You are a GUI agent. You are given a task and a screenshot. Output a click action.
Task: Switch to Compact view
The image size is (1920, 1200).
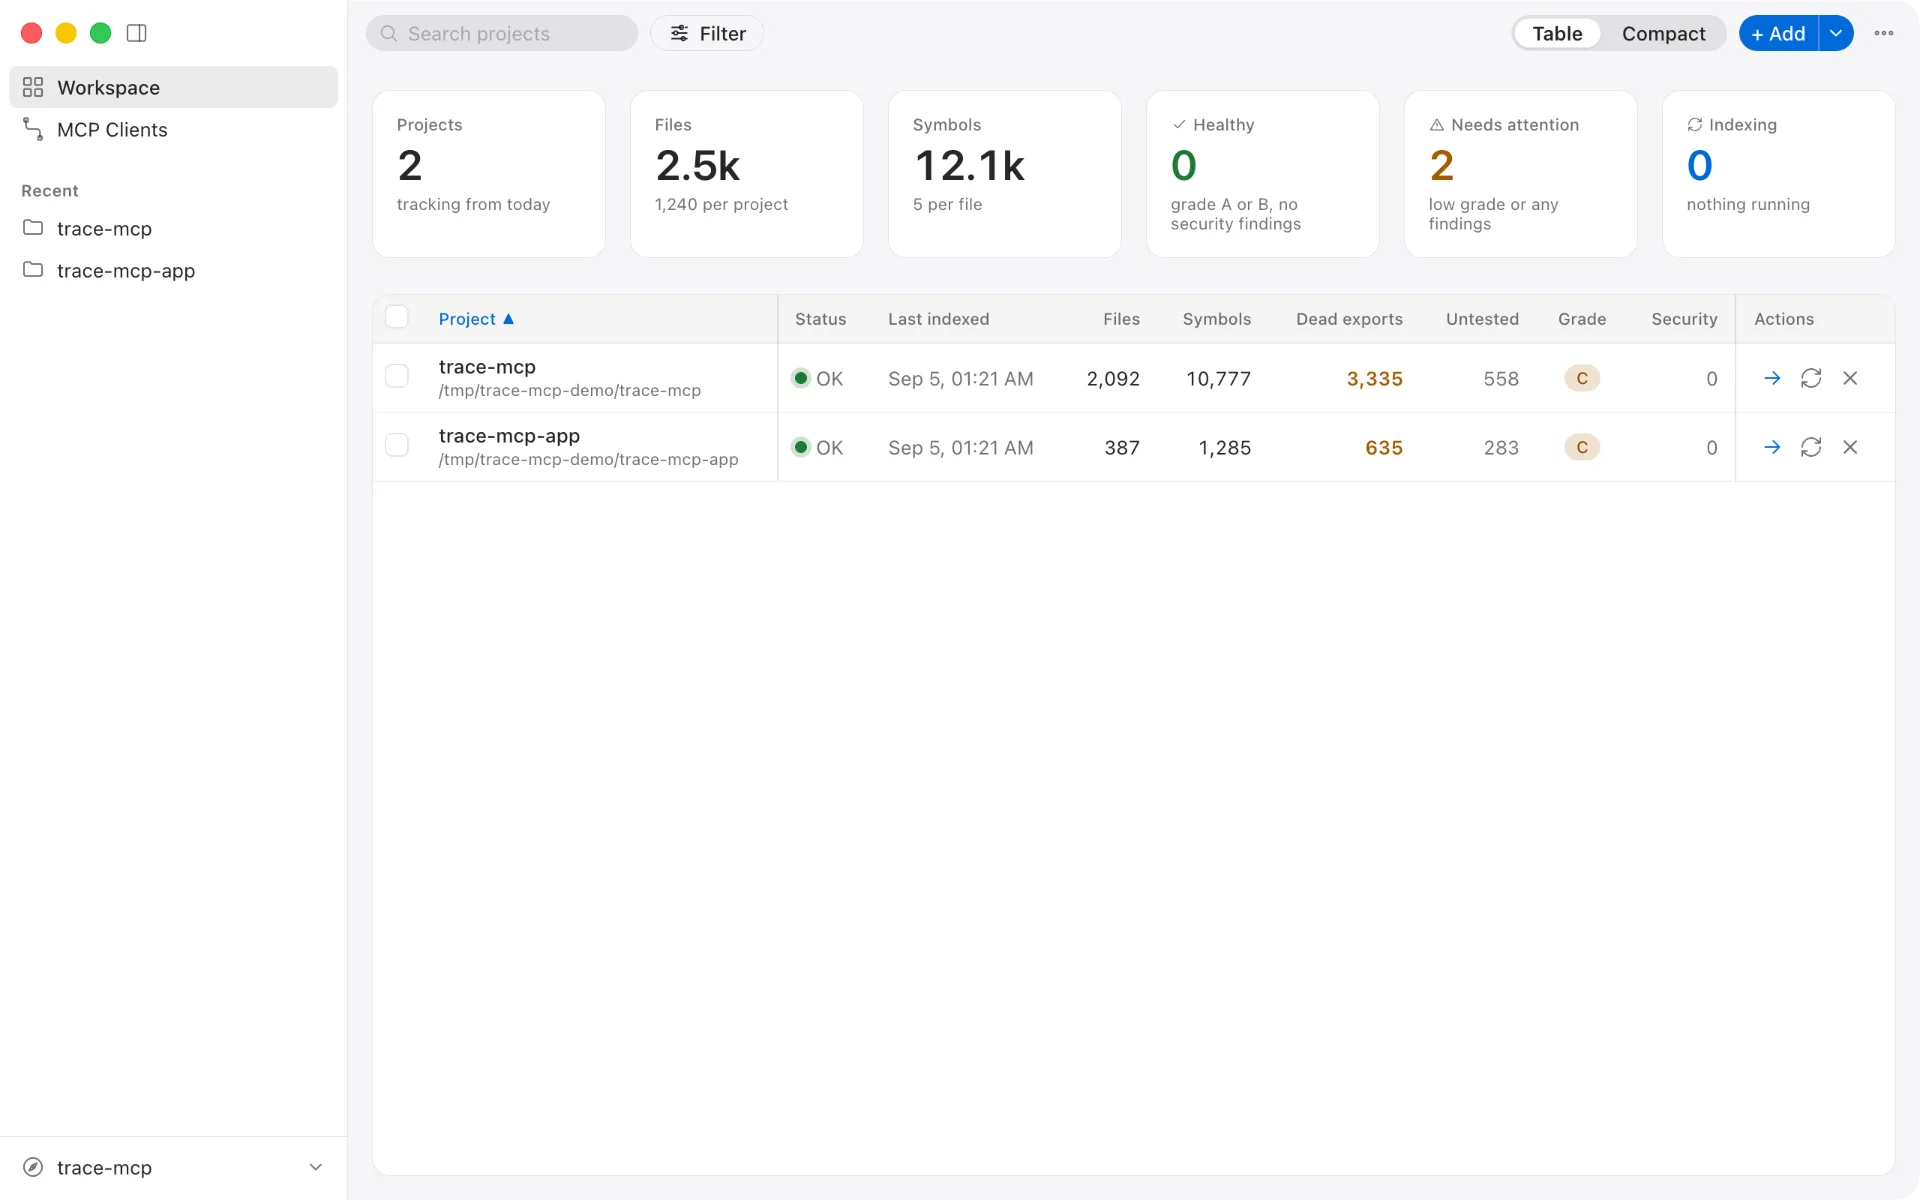coord(1663,33)
